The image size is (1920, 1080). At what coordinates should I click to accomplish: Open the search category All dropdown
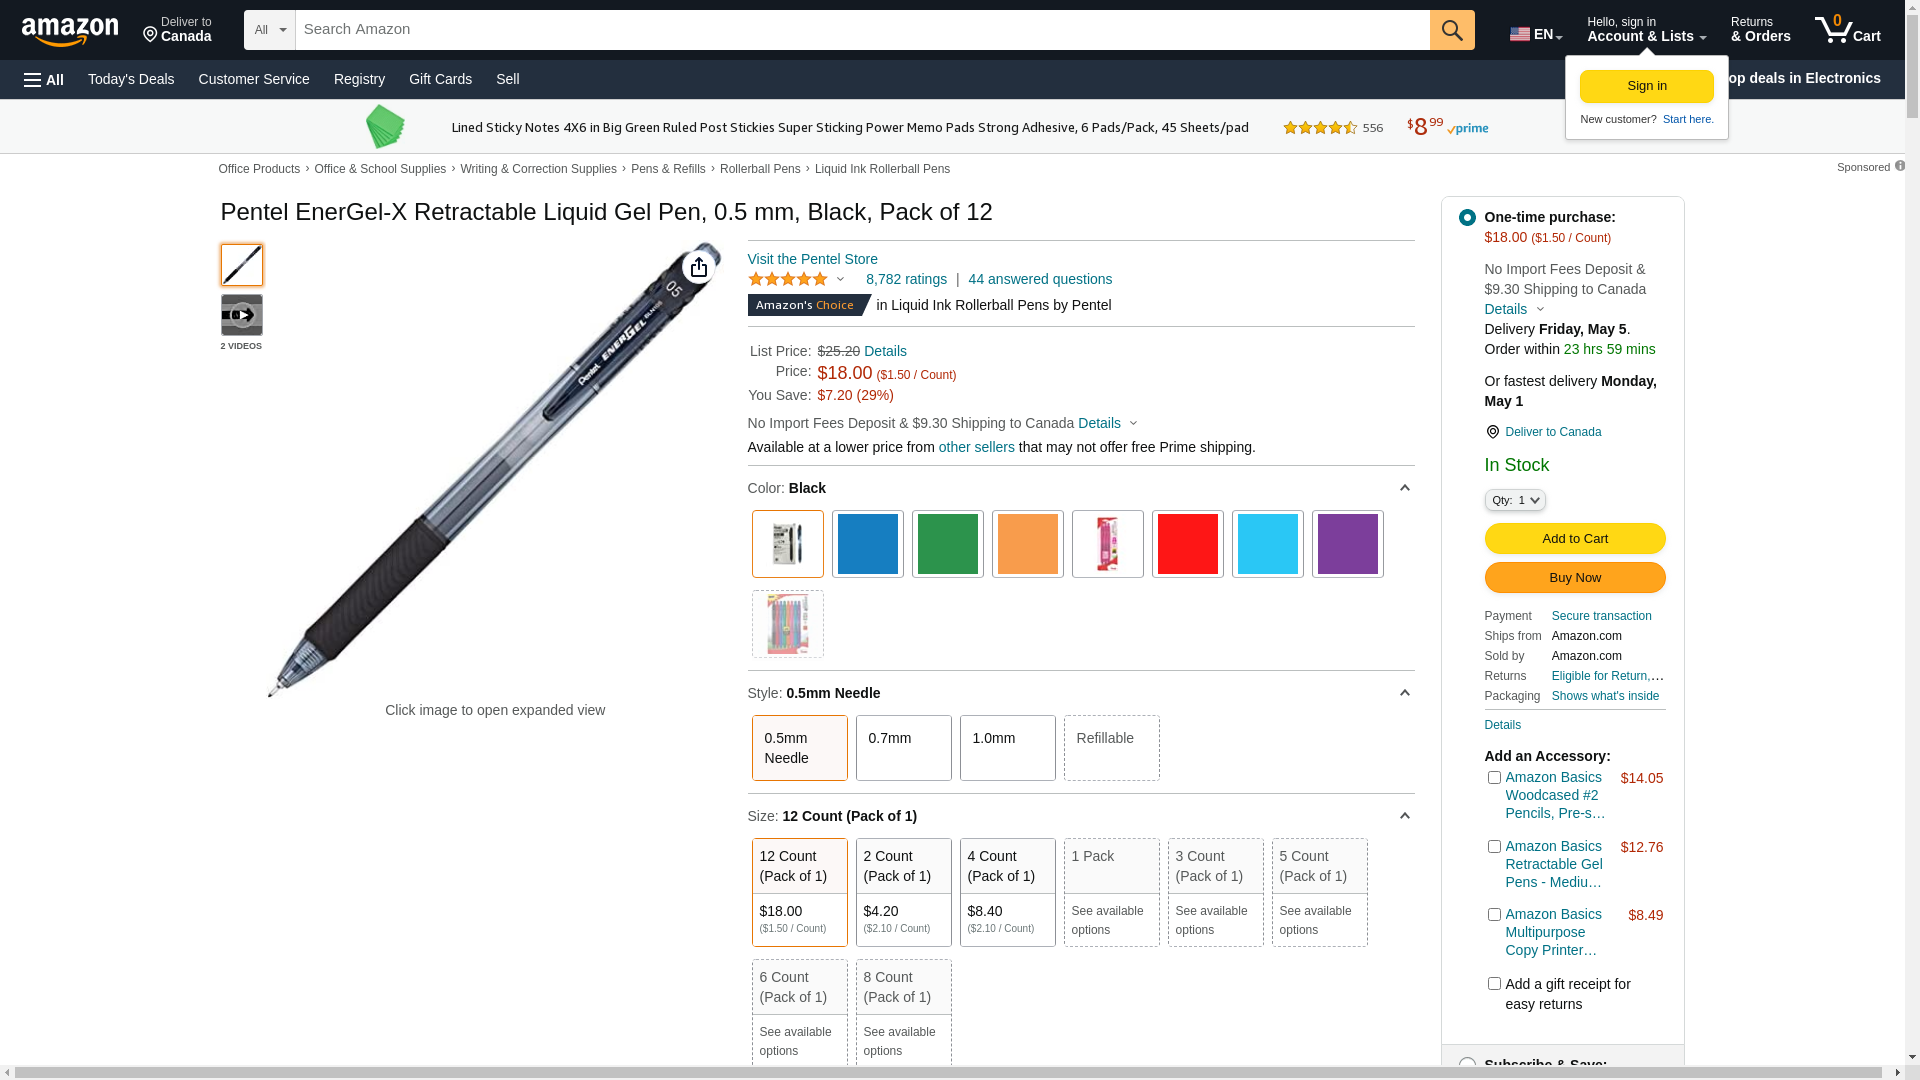point(270,30)
